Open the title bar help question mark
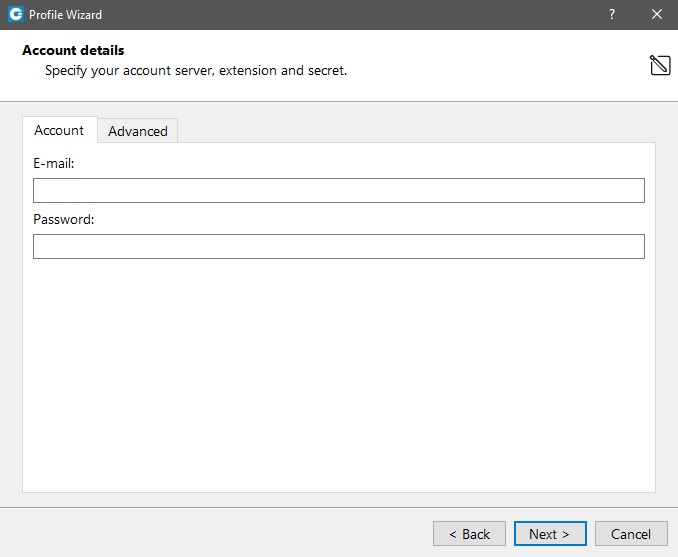This screenshot has width=678, height=557. pos(611,15)
